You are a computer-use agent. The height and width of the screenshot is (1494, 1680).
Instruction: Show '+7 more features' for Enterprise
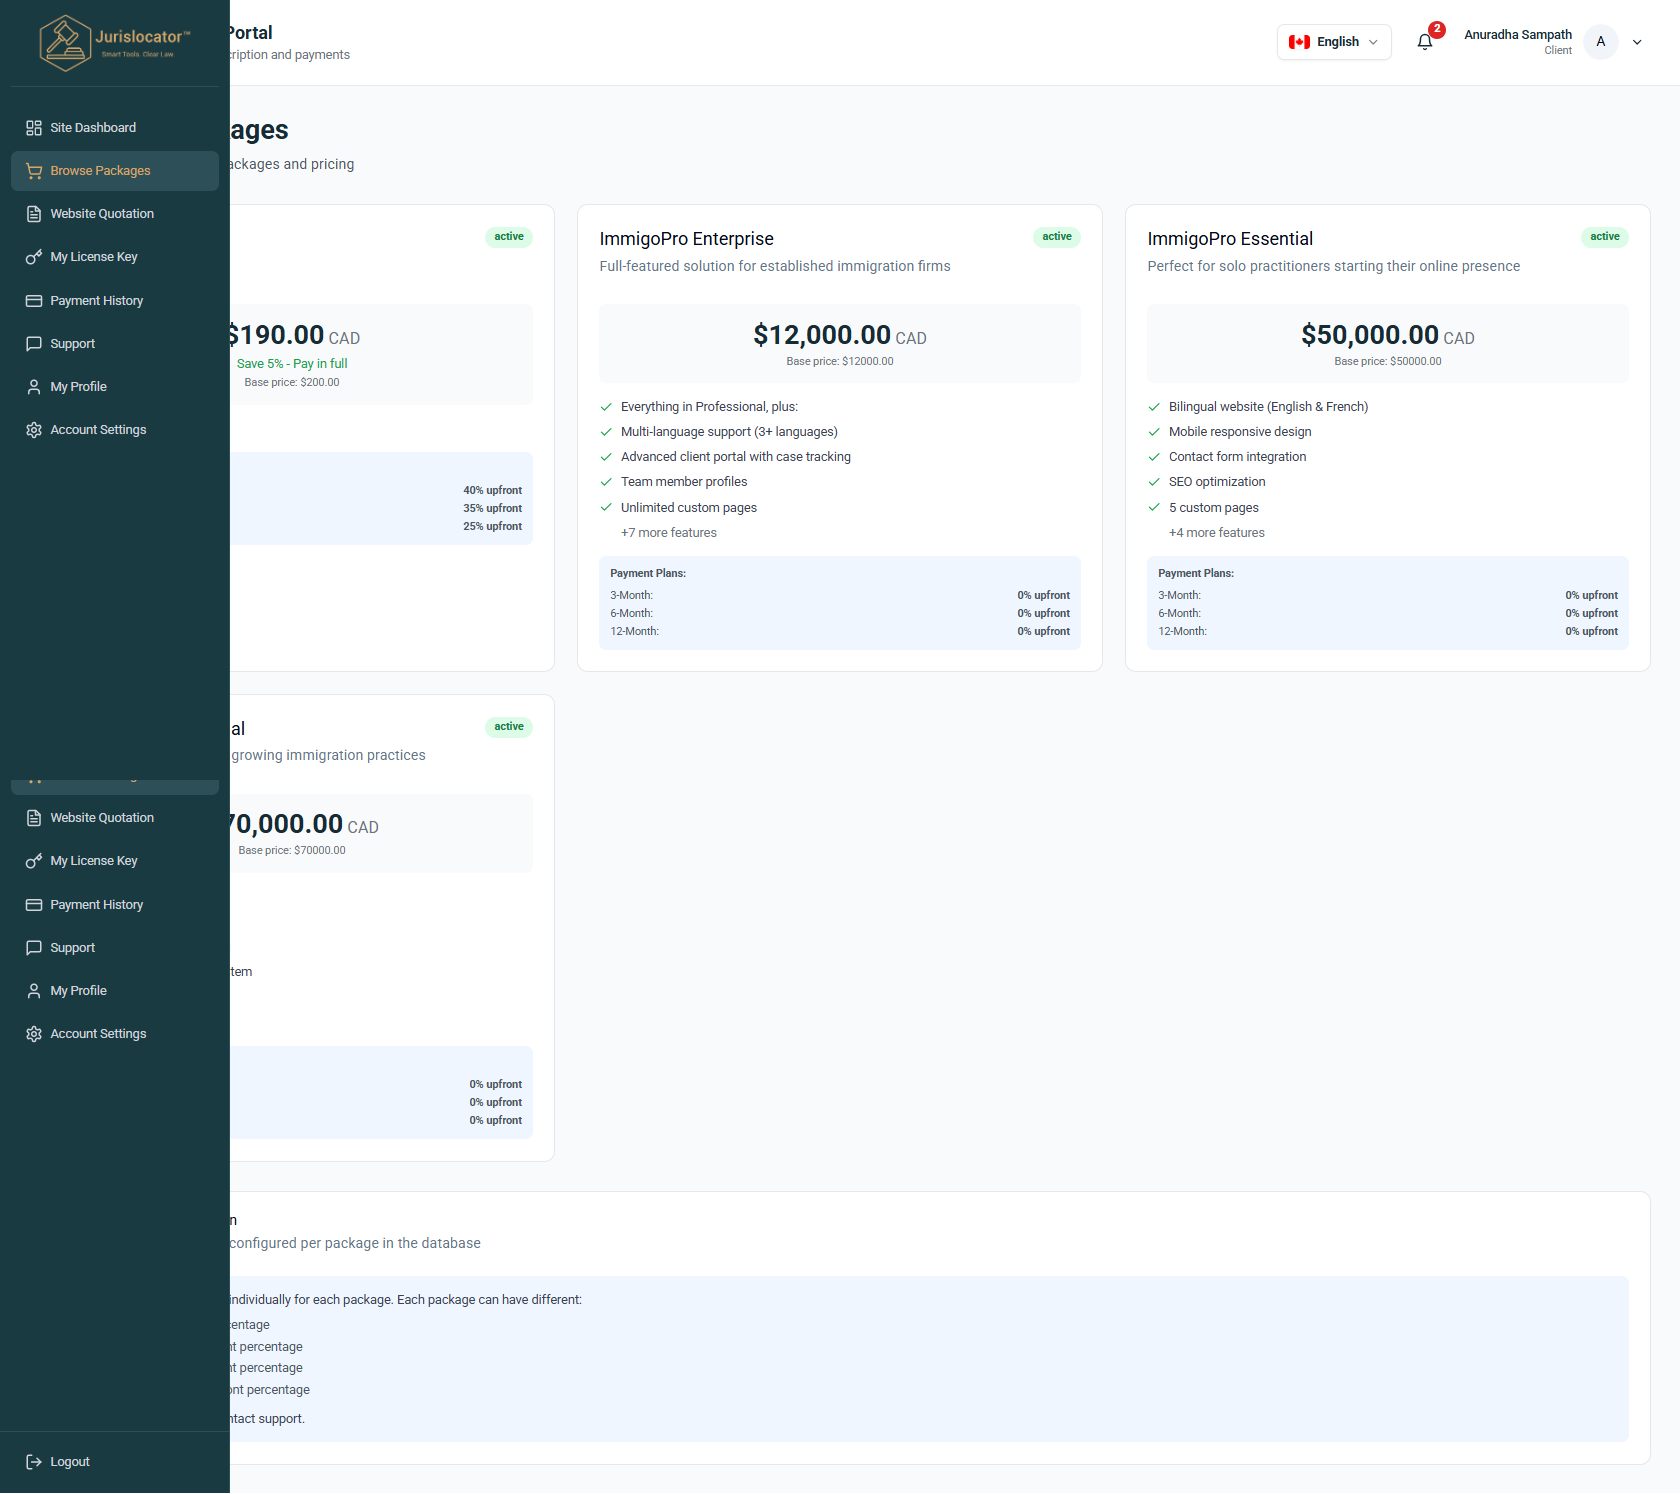[668, 533]
